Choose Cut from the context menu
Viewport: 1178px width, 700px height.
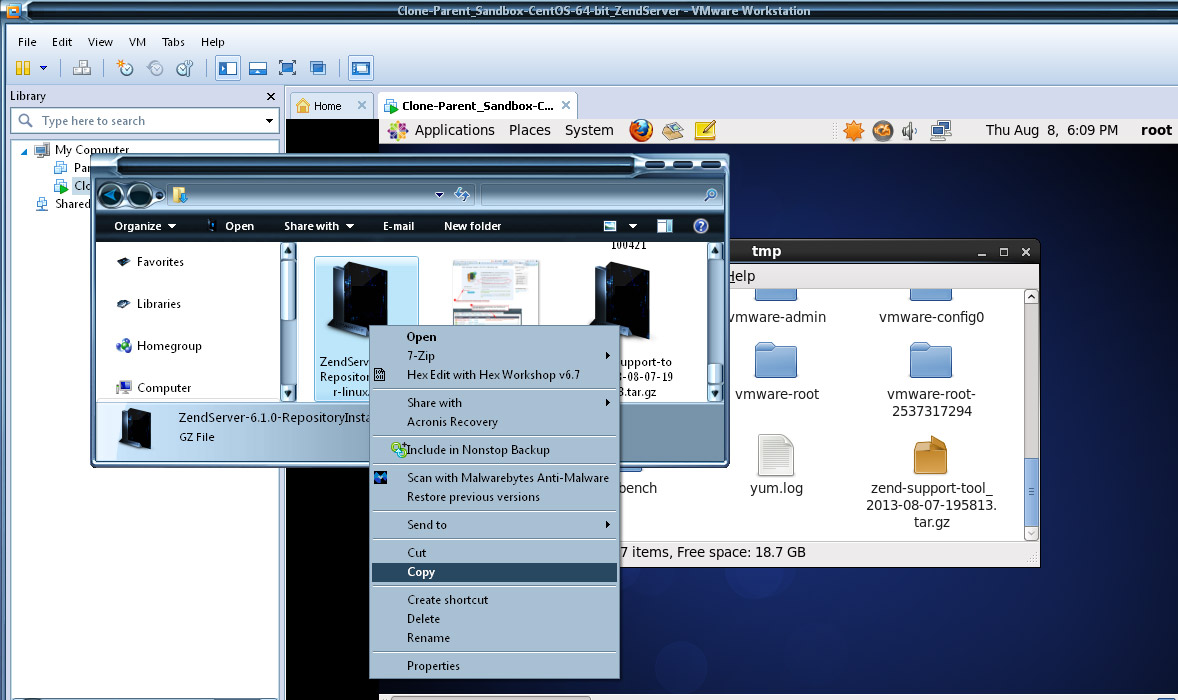(494, 553)
